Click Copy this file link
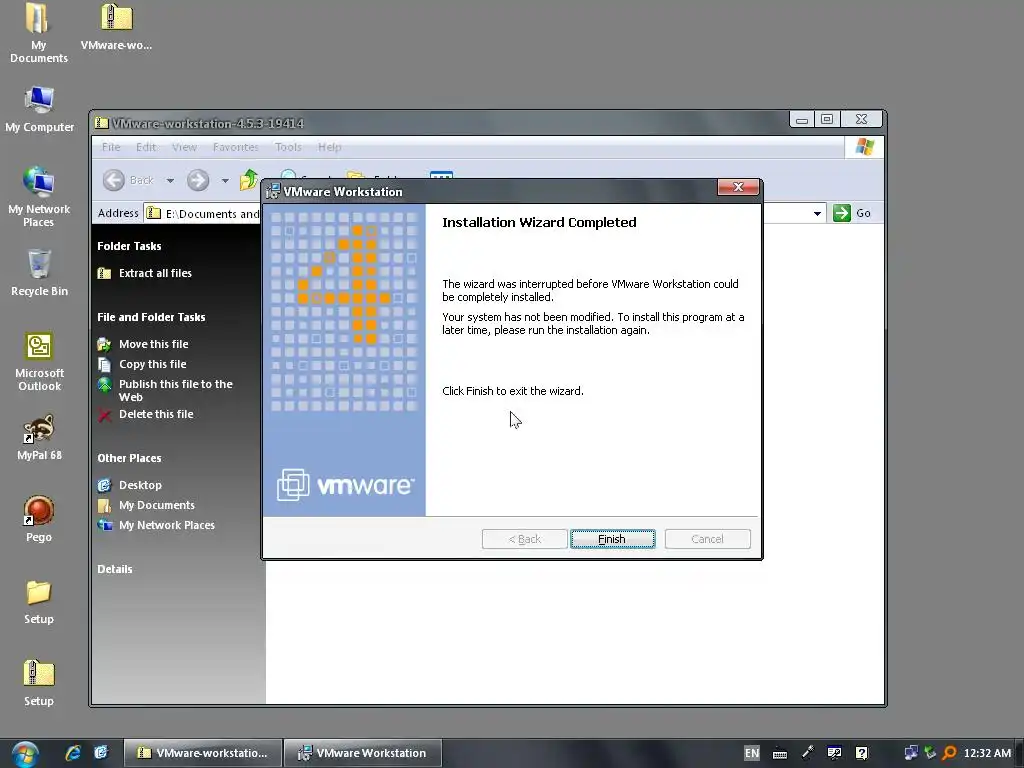The width and height of the screenshot is (1024, 768). coord(152,364)
